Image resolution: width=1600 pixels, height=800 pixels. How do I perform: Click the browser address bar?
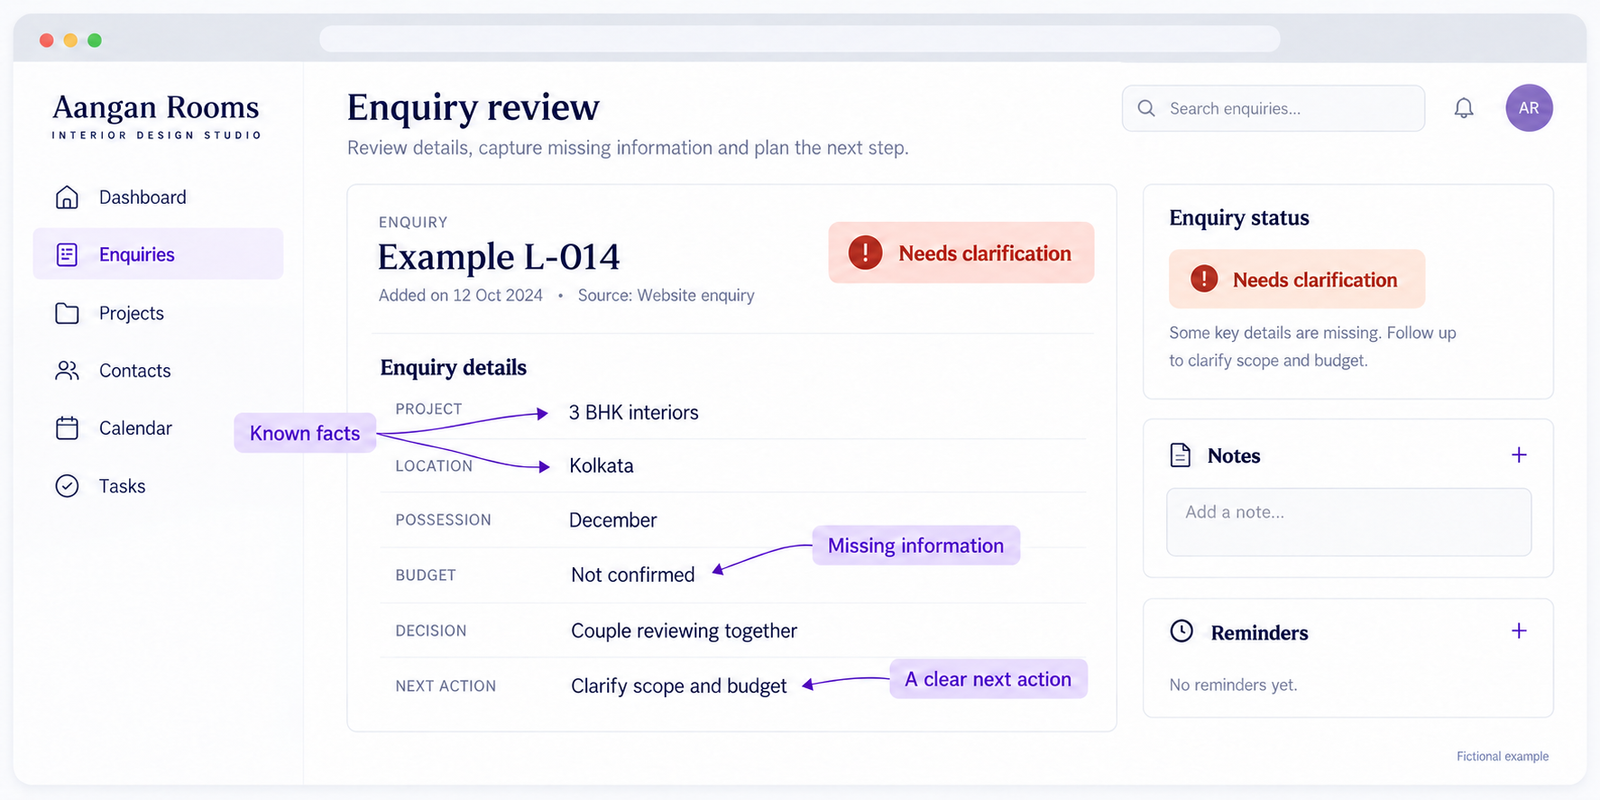(800, 39)
